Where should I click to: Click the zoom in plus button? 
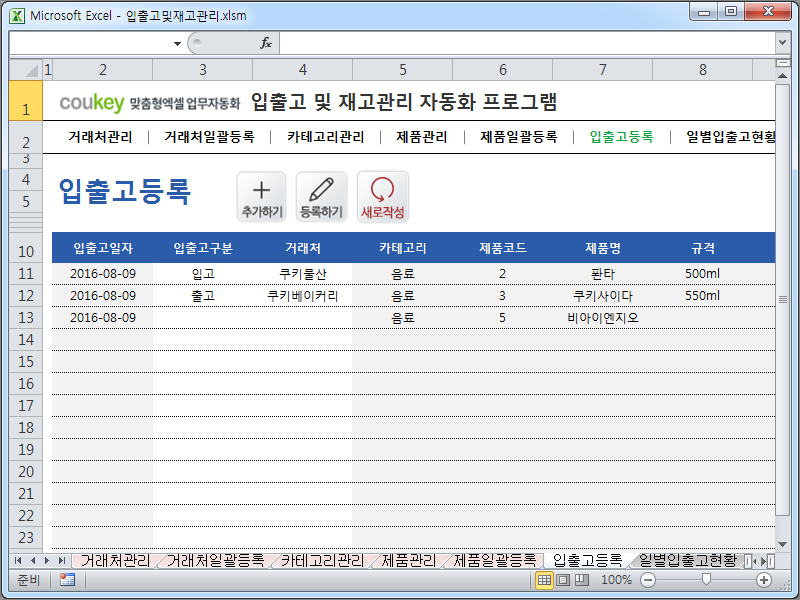tap(764, 580)
